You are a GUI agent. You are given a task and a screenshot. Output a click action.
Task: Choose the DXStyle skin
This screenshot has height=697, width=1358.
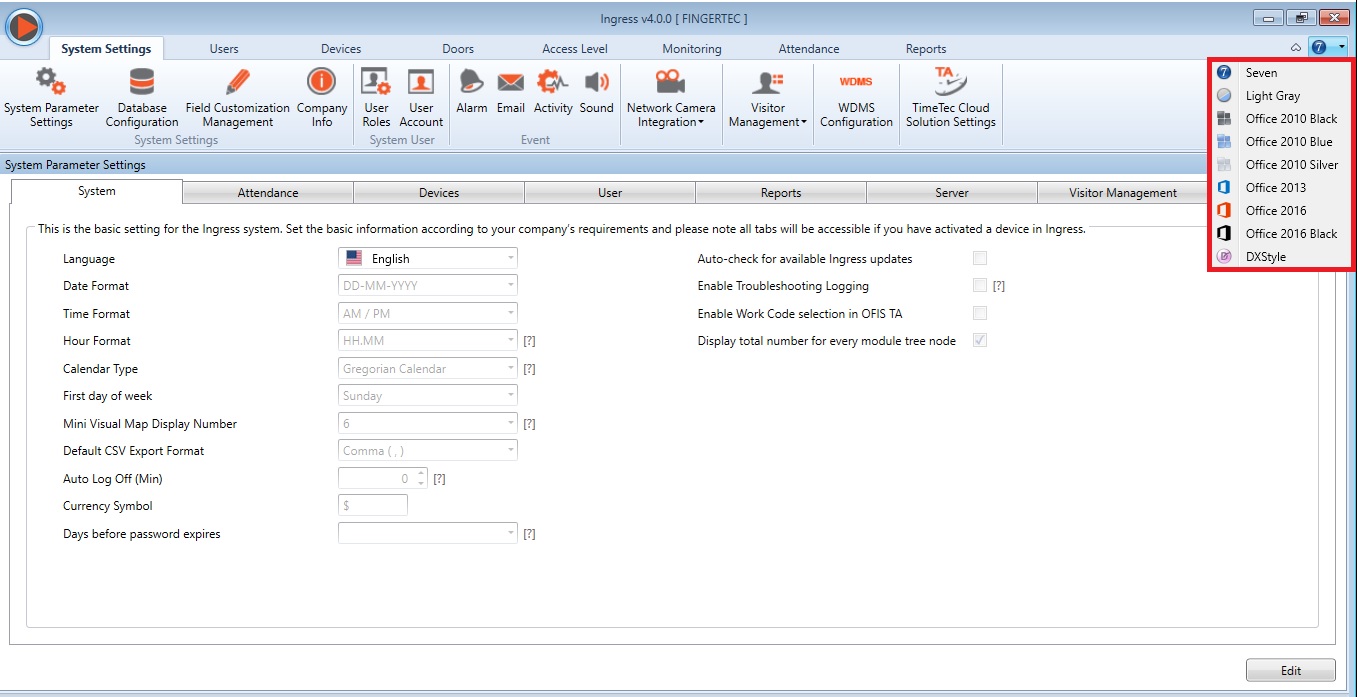[1281, 257]
